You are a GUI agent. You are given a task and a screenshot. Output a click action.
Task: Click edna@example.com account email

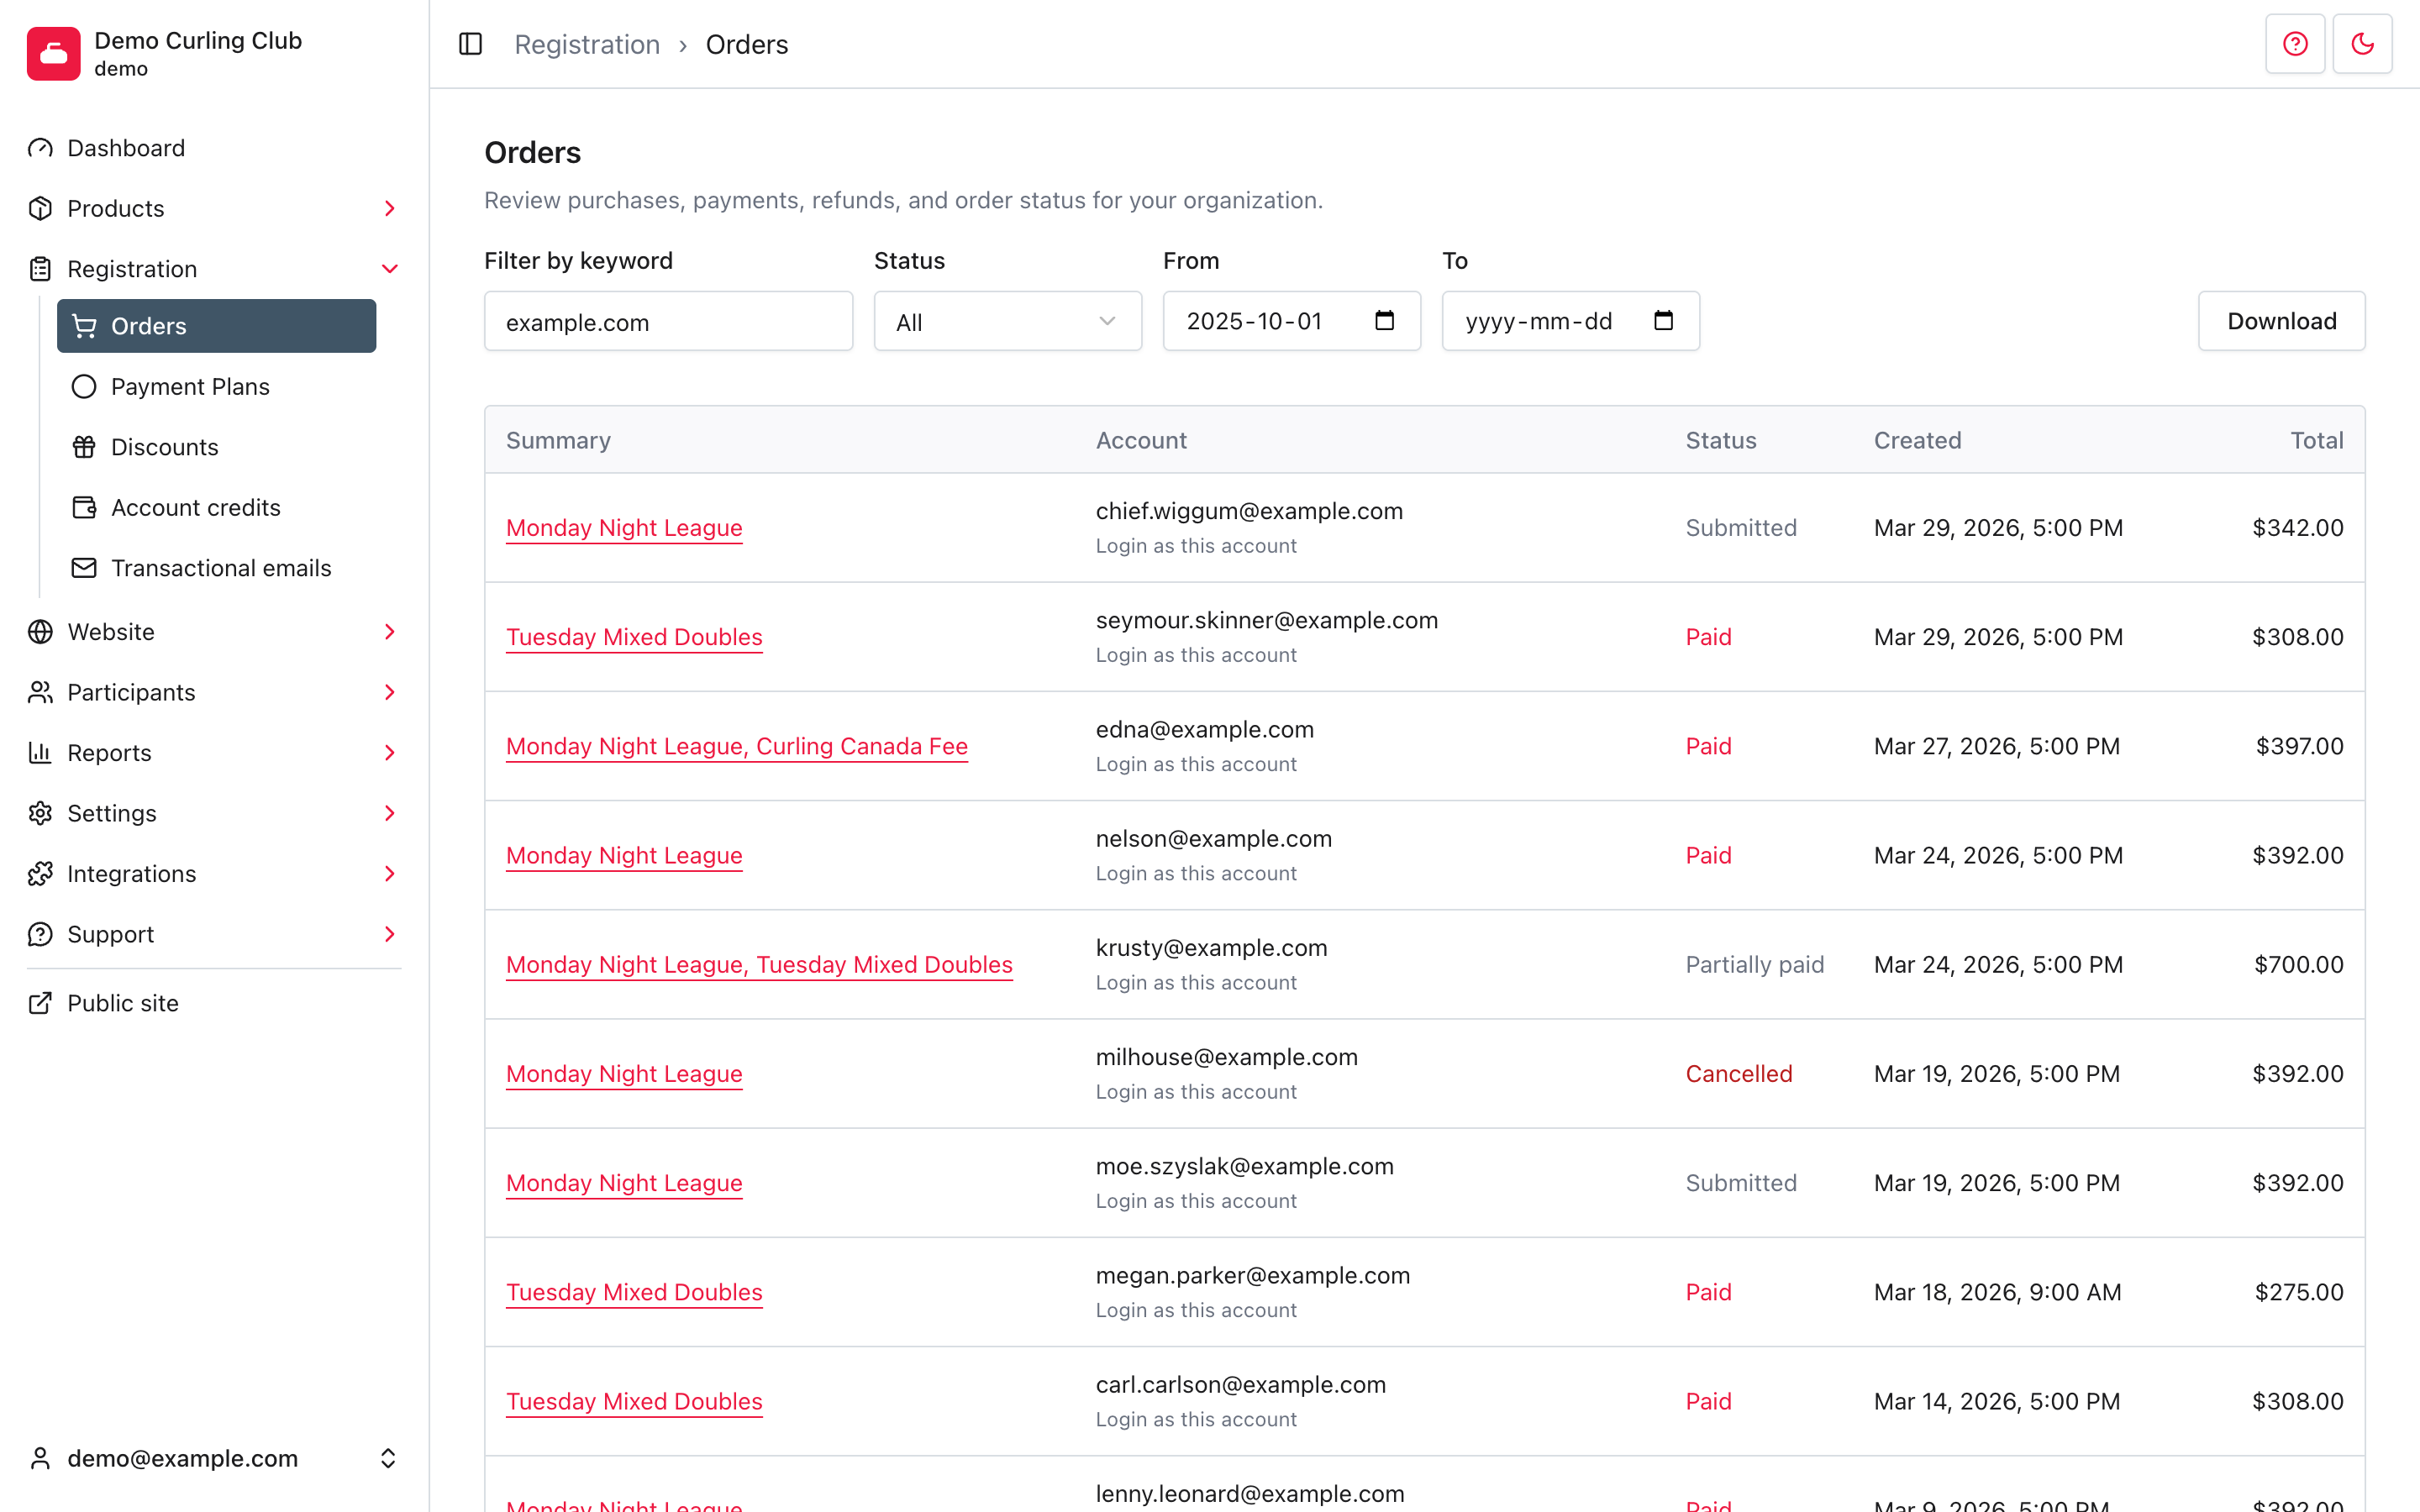[x=1204, y=729]
